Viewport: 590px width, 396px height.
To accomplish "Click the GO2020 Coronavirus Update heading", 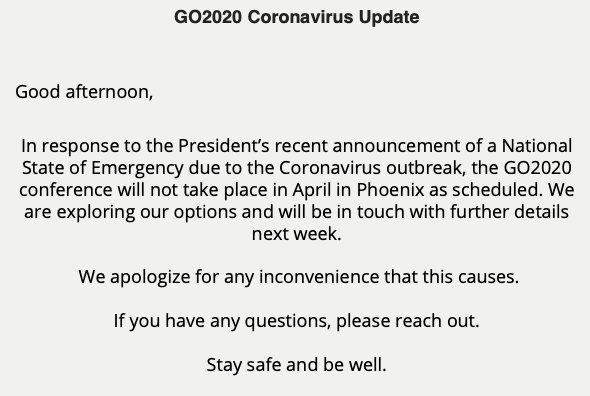I will [297, 17].
